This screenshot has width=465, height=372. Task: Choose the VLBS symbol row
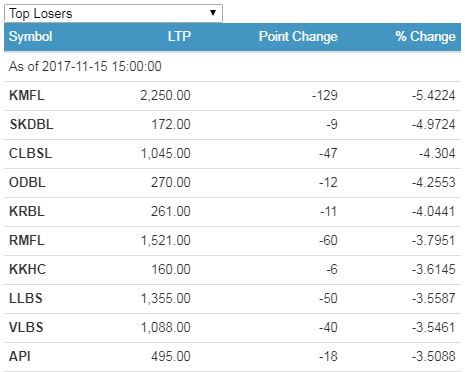click(x=233, y=327)
